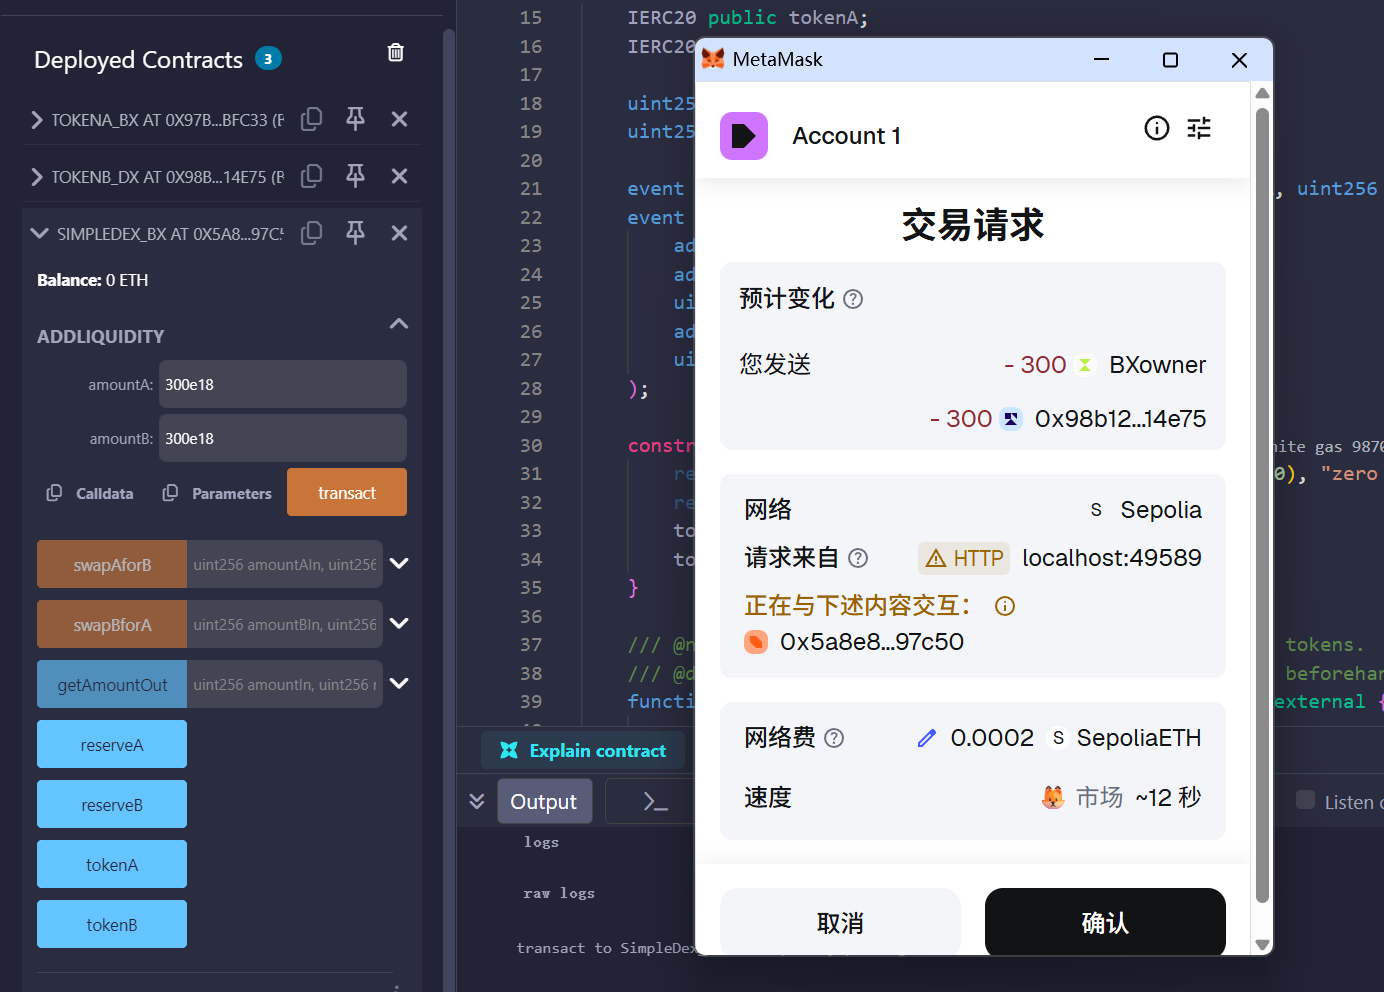Collapse the SIMPLEDEX_BX contract entry
The width and height of the screenshot is (1384, 992).
point(39,233)
